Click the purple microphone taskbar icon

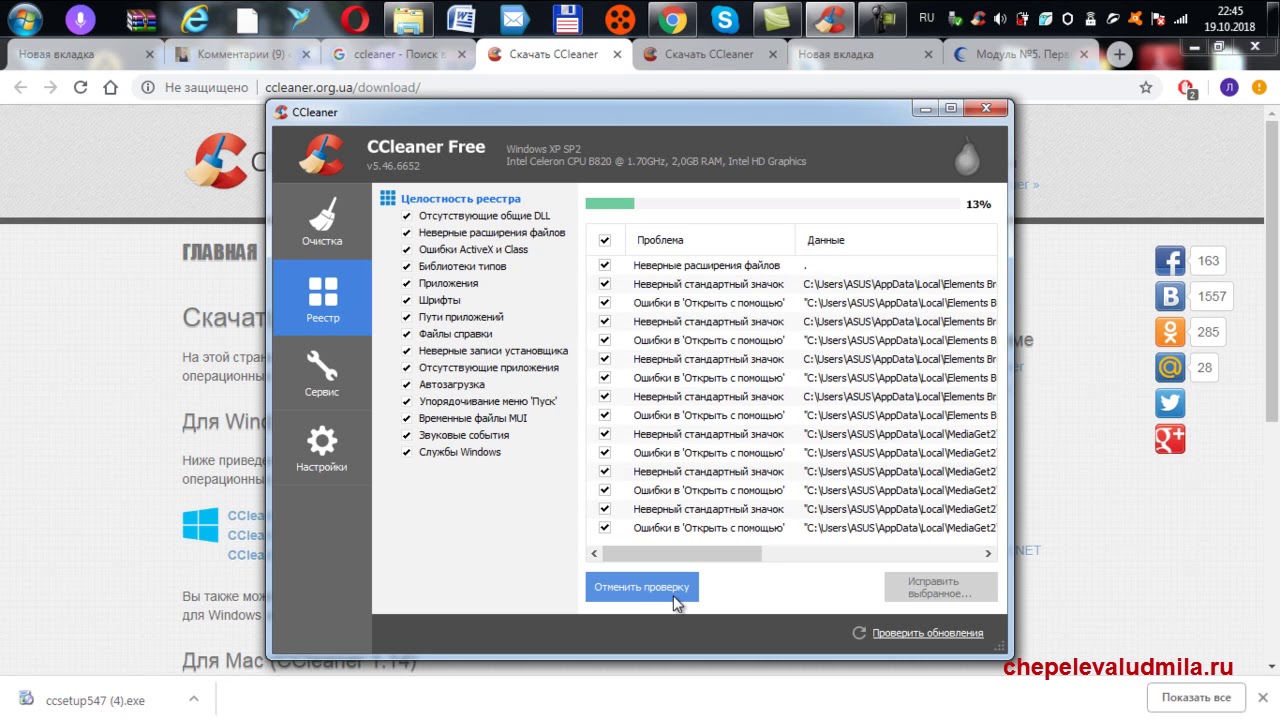point(80,19)
